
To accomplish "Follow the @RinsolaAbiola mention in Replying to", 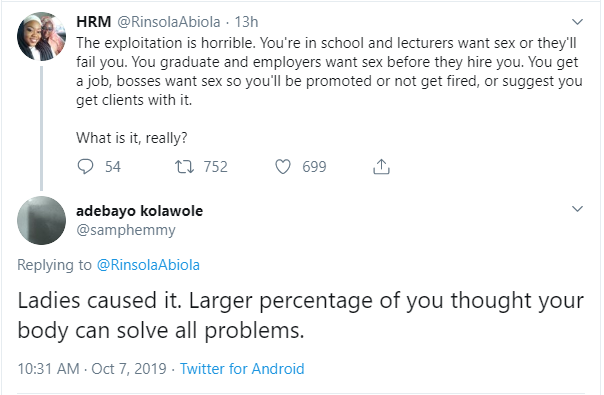I will (148, 265).
